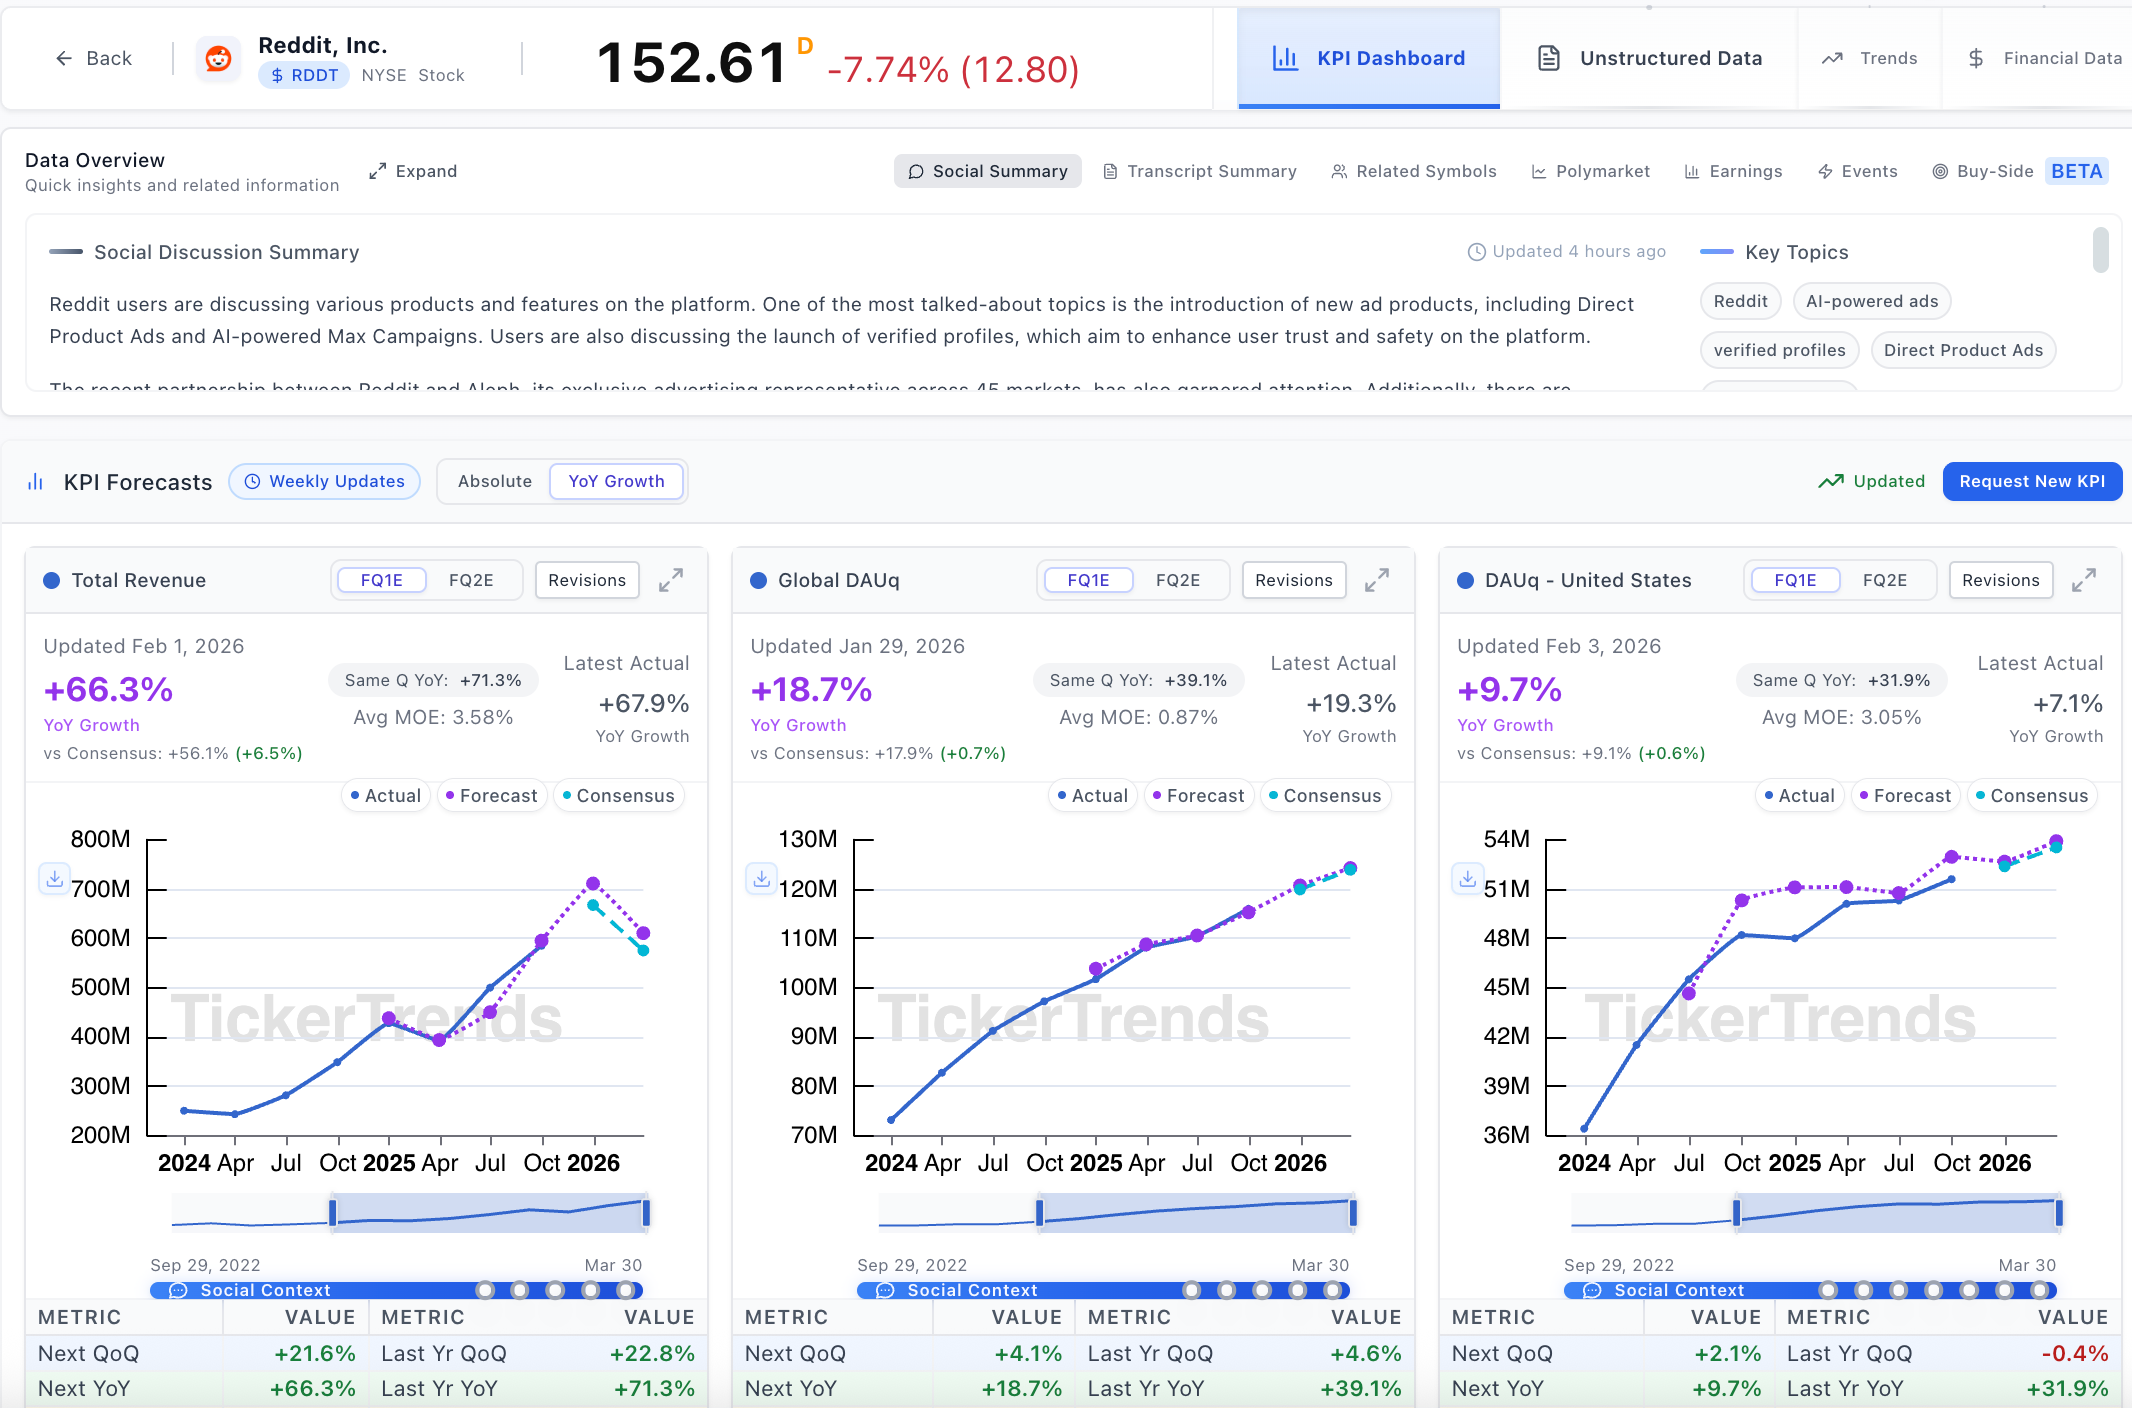Image resolution: width=2132 pixels, height=1408 pixels.
Task: Select FQ2E for Total Revenue
Action: tap(471, 580)
